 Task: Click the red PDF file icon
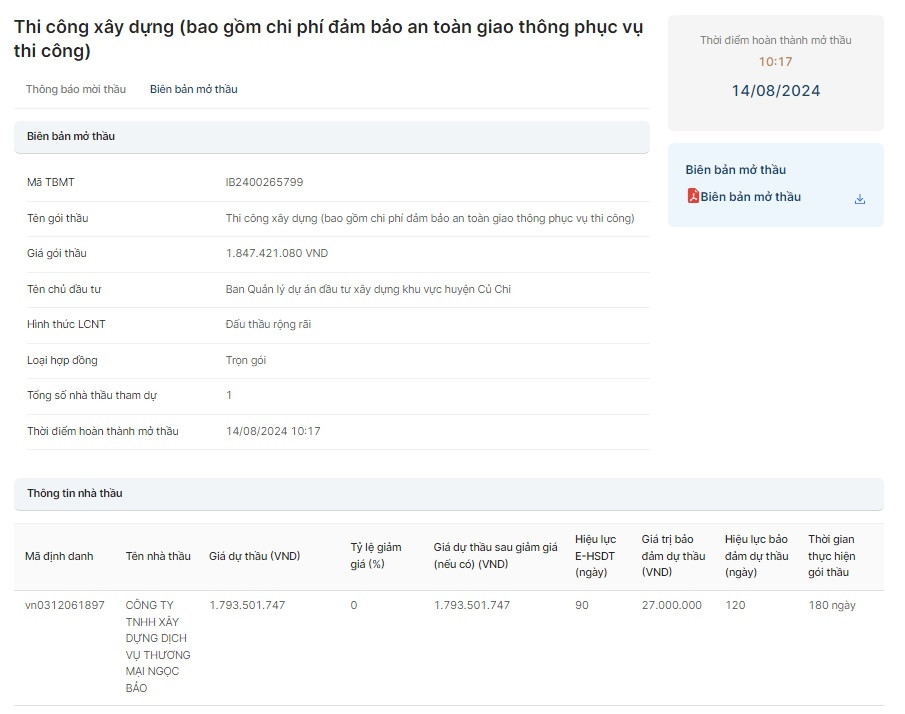point(692,197)
